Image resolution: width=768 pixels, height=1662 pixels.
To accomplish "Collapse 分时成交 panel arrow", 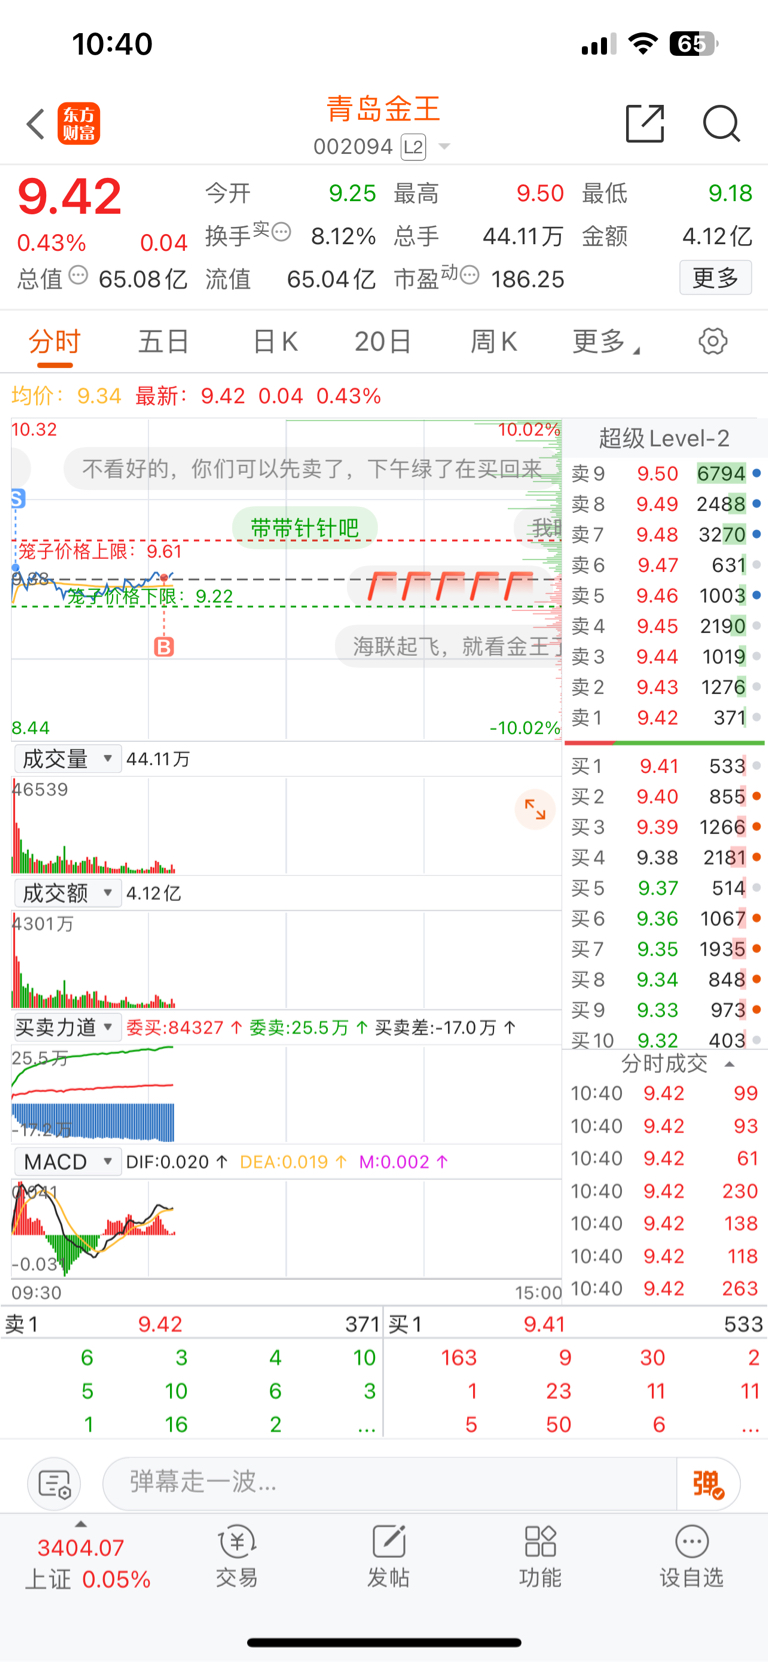I will 730,1064.
